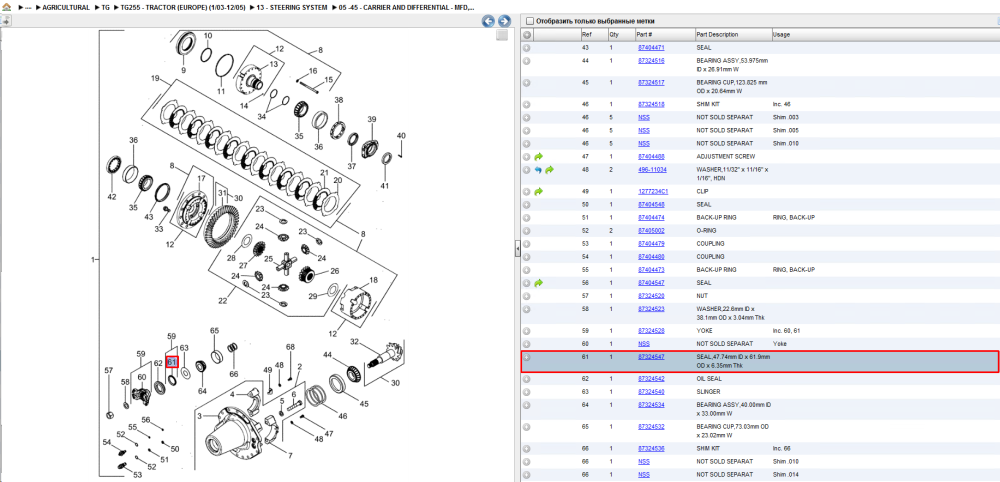Click the header add-all circle icon

point(527,34)
